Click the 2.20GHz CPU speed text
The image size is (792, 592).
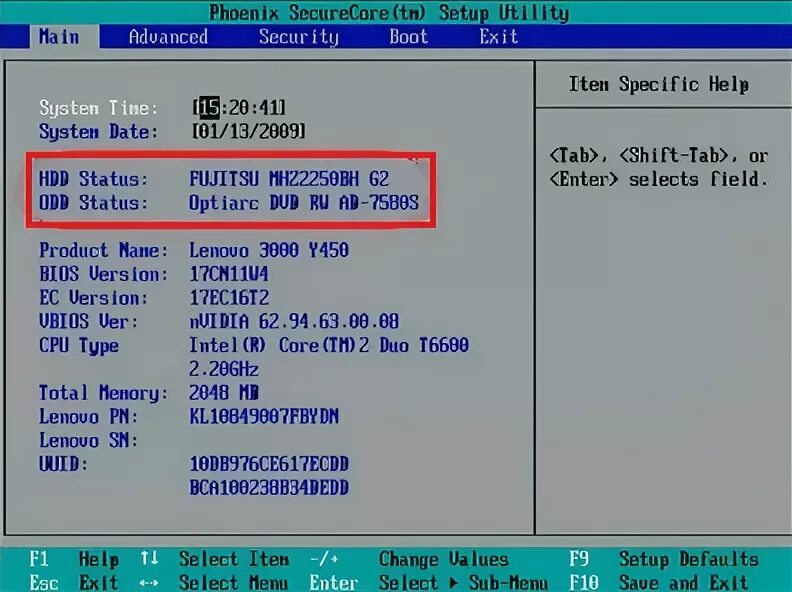pyautogui.click(x=224, y=369)
